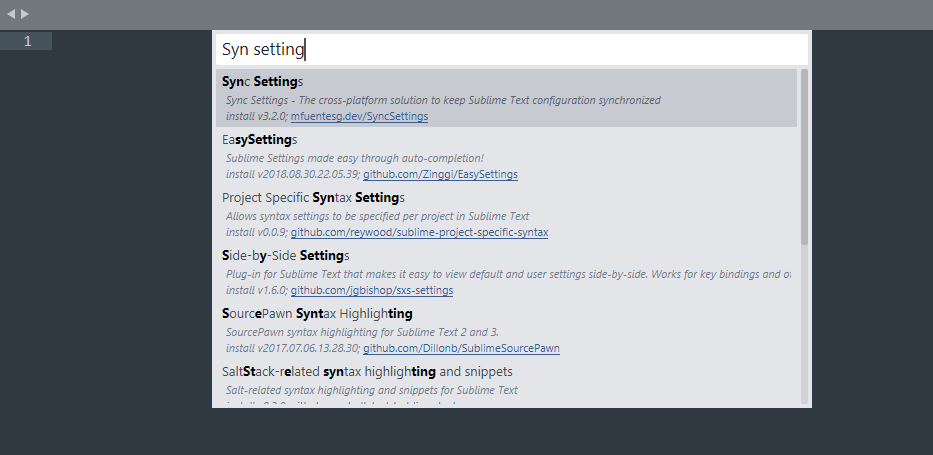Open the github.com/jgbishop/sxs-settings link
Viewport: 933px width, 455px height.
click(371, 290)
